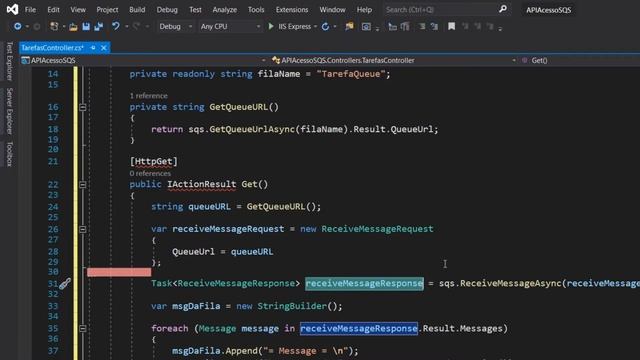Open the View menu
Image resolution: width=640 pixels, height=360 pixels.
pyautogui.click(x=78, y=9)
